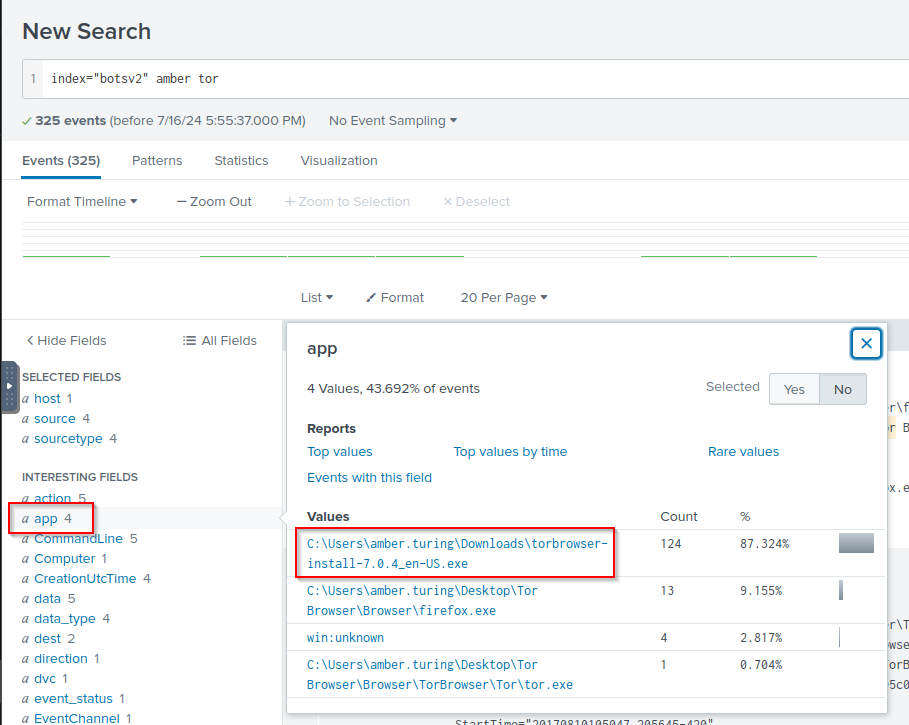Click the Top values report link
The width and height of the screenshot is (909, 725).
pos(340,452)
